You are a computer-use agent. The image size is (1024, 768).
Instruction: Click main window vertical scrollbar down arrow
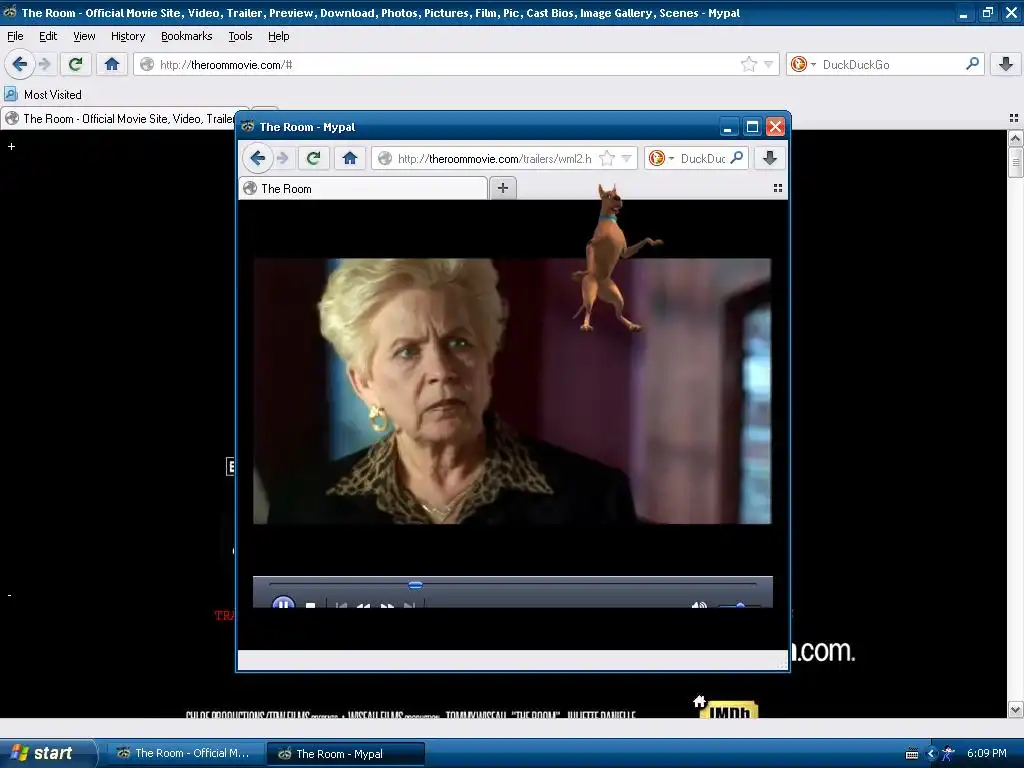point(1015,709)
